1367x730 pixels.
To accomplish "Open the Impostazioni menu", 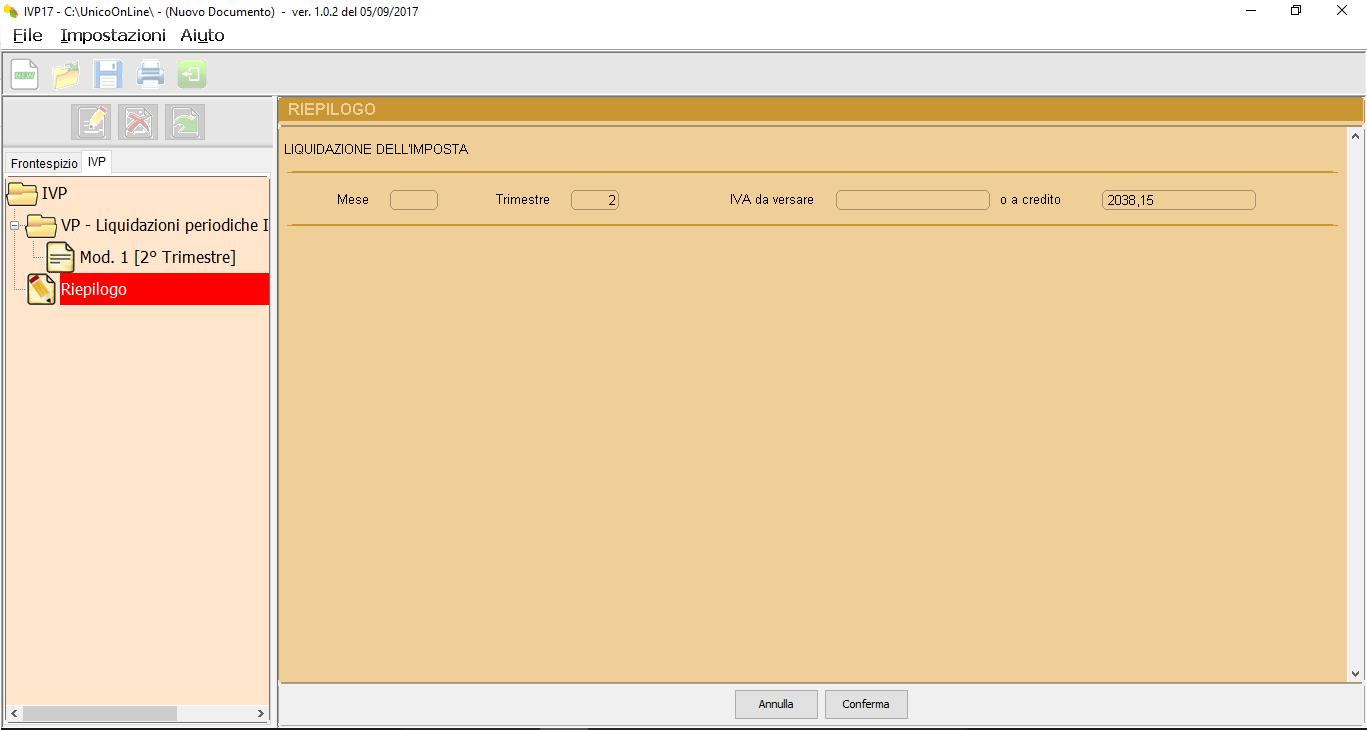I will 113,36.
